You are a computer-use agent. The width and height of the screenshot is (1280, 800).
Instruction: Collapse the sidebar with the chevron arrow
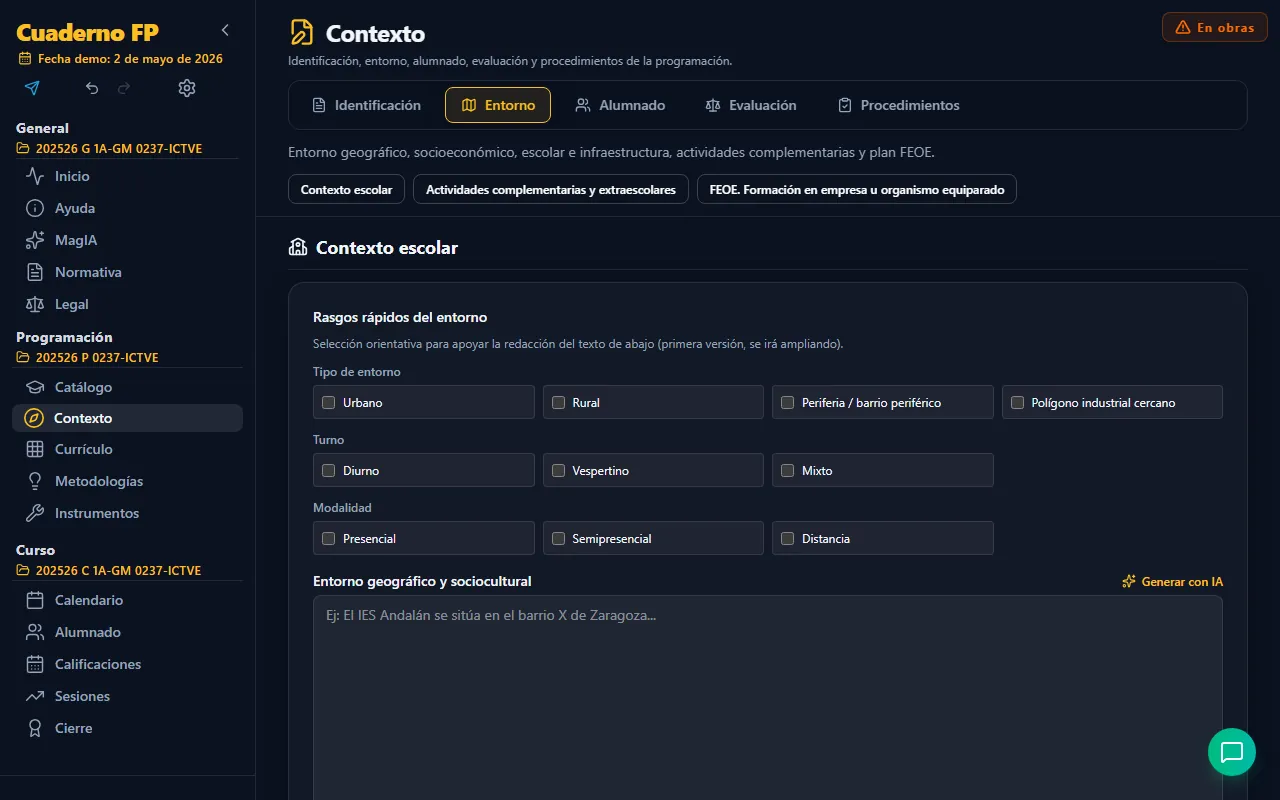pos(225,30)
